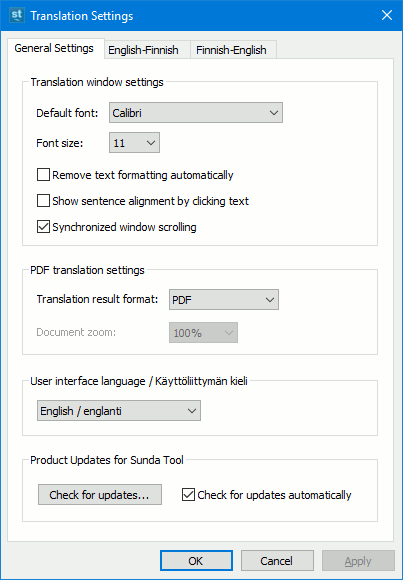Viewport: 403px width, 580px height.
Task: Click the Cancel button
Action: point(277,561)
